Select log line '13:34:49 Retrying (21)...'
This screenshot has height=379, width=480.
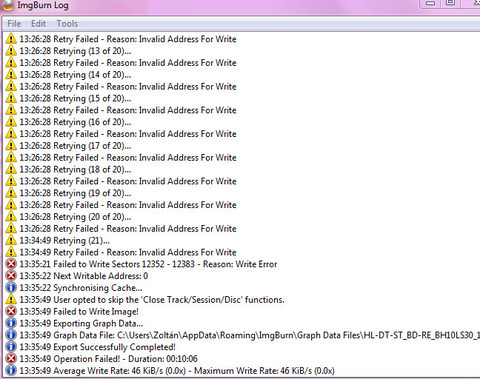[64, 241]
